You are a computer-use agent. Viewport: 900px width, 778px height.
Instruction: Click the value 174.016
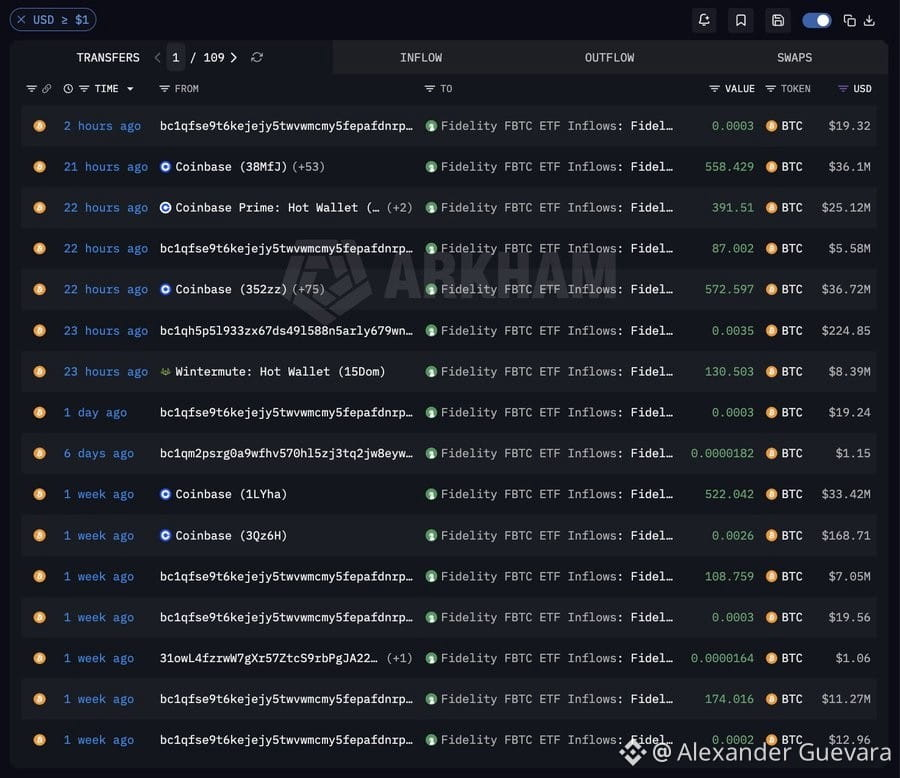pos(729,699)
